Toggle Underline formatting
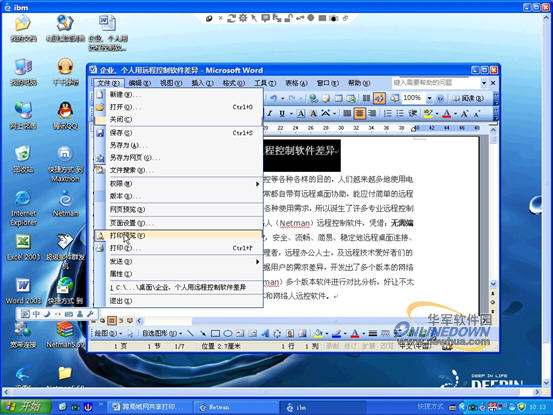The image size is (553, 415). pos(282,113)
